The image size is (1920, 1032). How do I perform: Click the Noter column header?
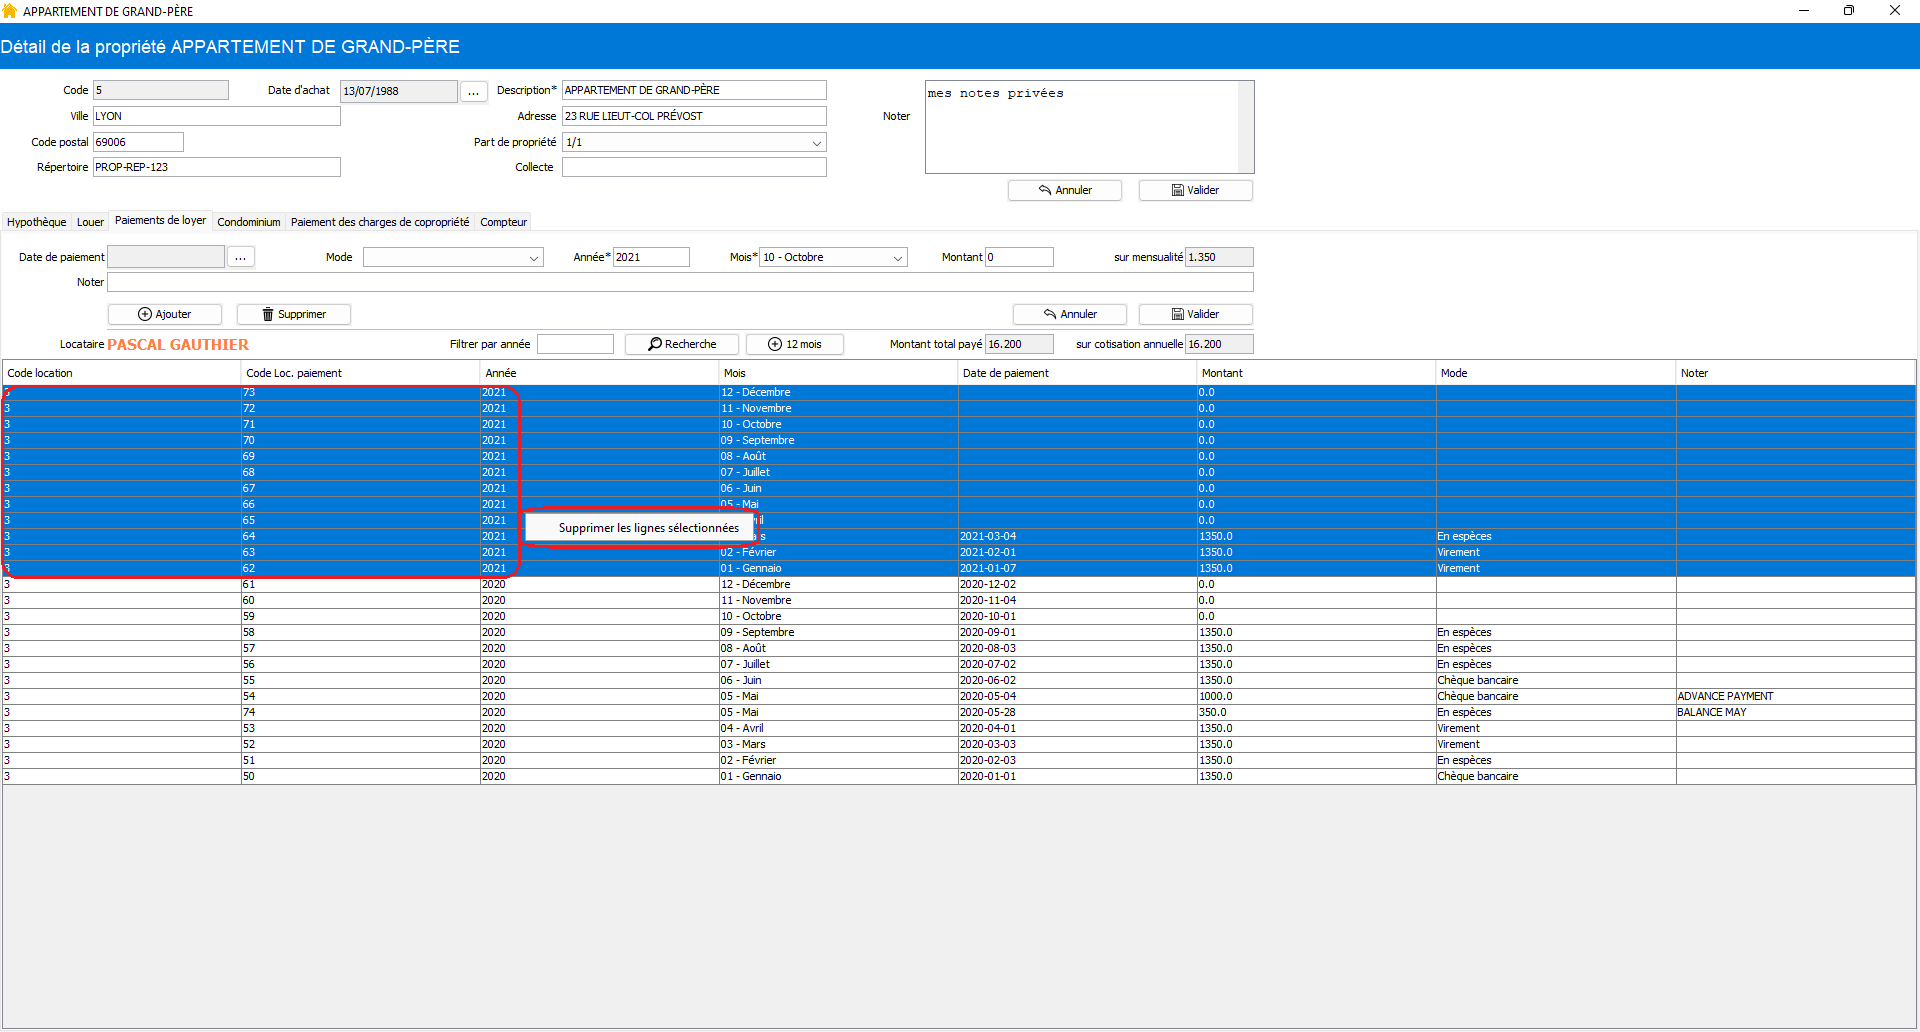[1795, 373]
